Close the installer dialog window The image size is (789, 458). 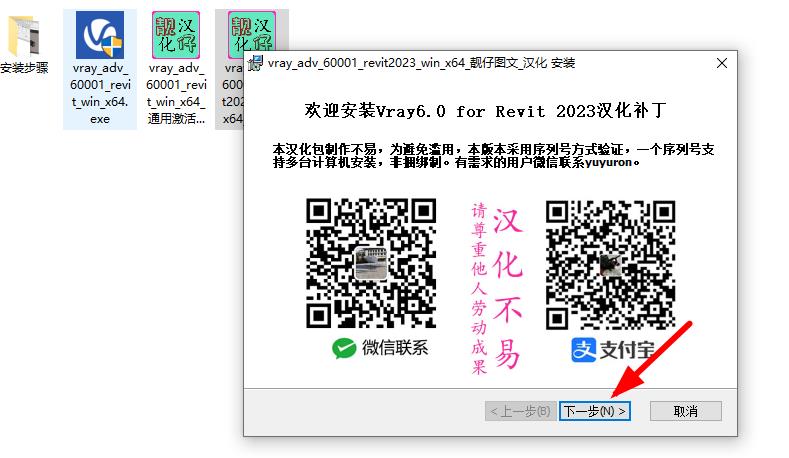tap(722, 63)
